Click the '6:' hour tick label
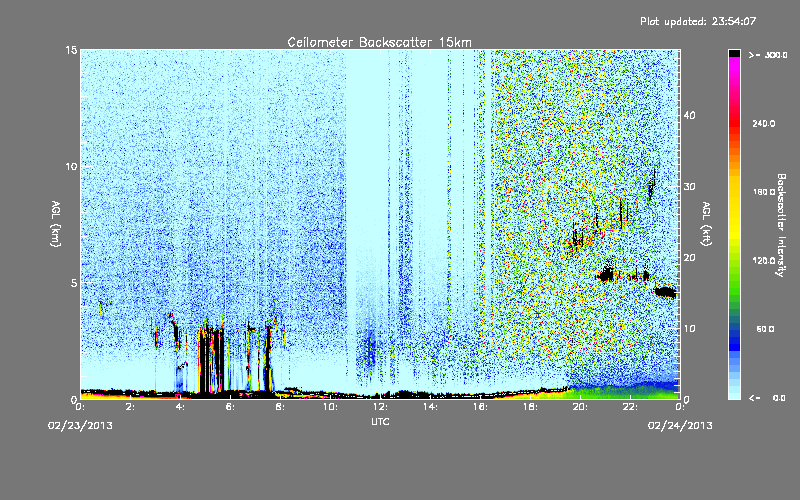Viewport: 800px width, 500px height. [x=230, y=407]
